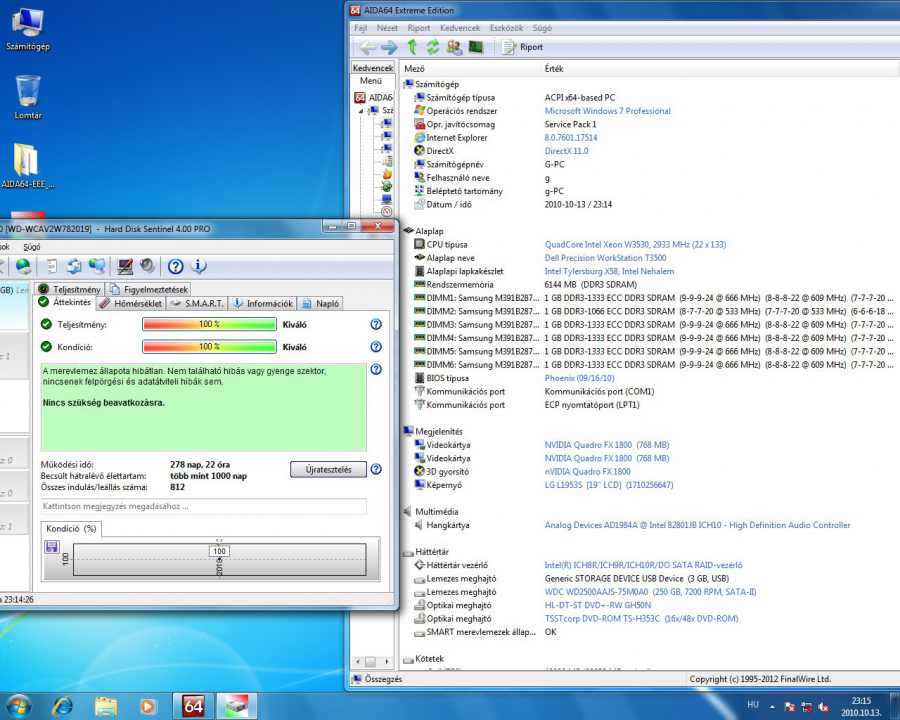Click the green board icon in AIDA64 toolbar
This screenshot has height=720, width=900.
(x=476, y=47)
